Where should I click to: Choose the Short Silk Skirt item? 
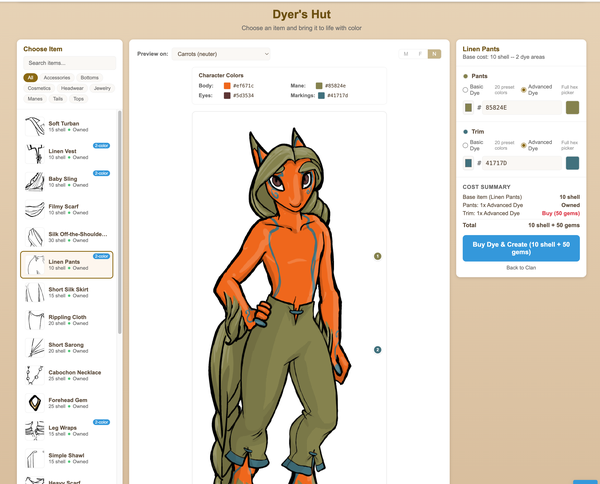click(66, 292)
